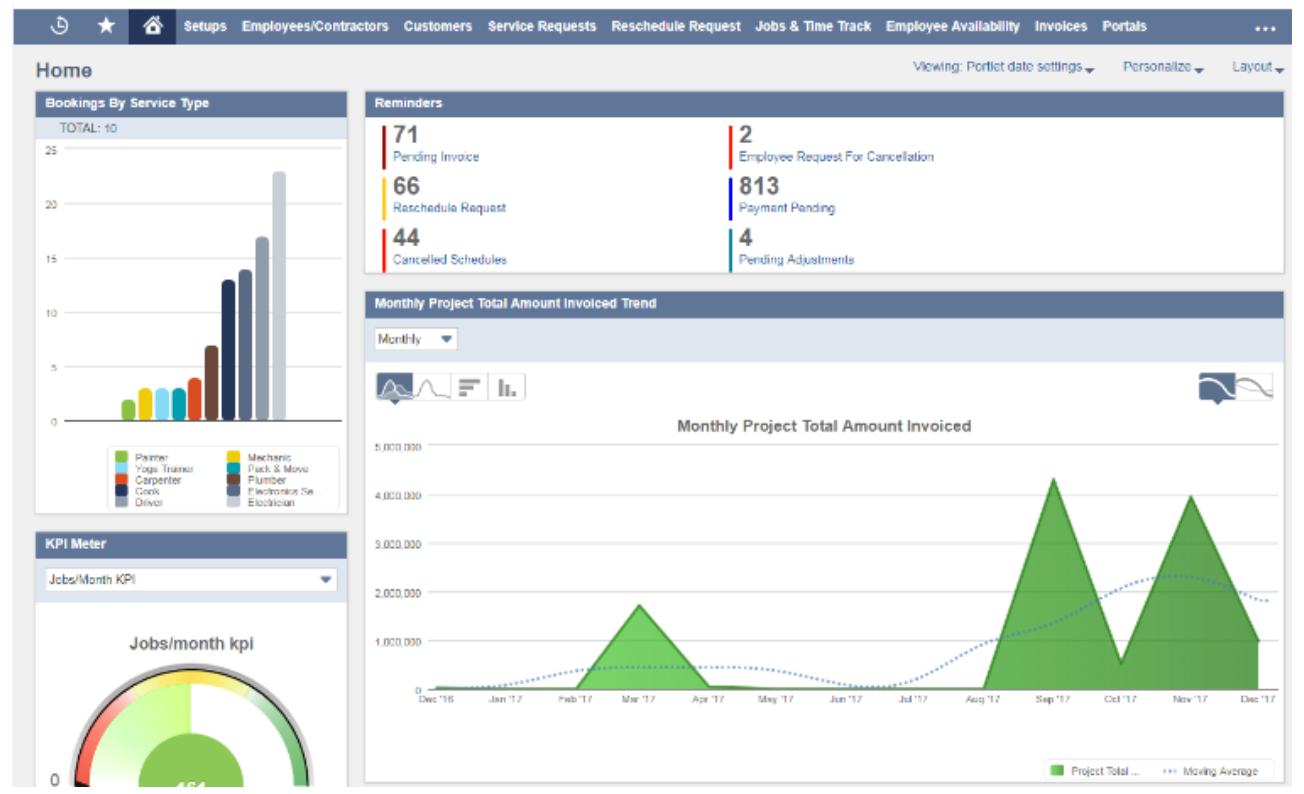Click the brown Plumber bar in chart
The image size is (1304, 794).
pyautogui.click(x=211, y=383)
